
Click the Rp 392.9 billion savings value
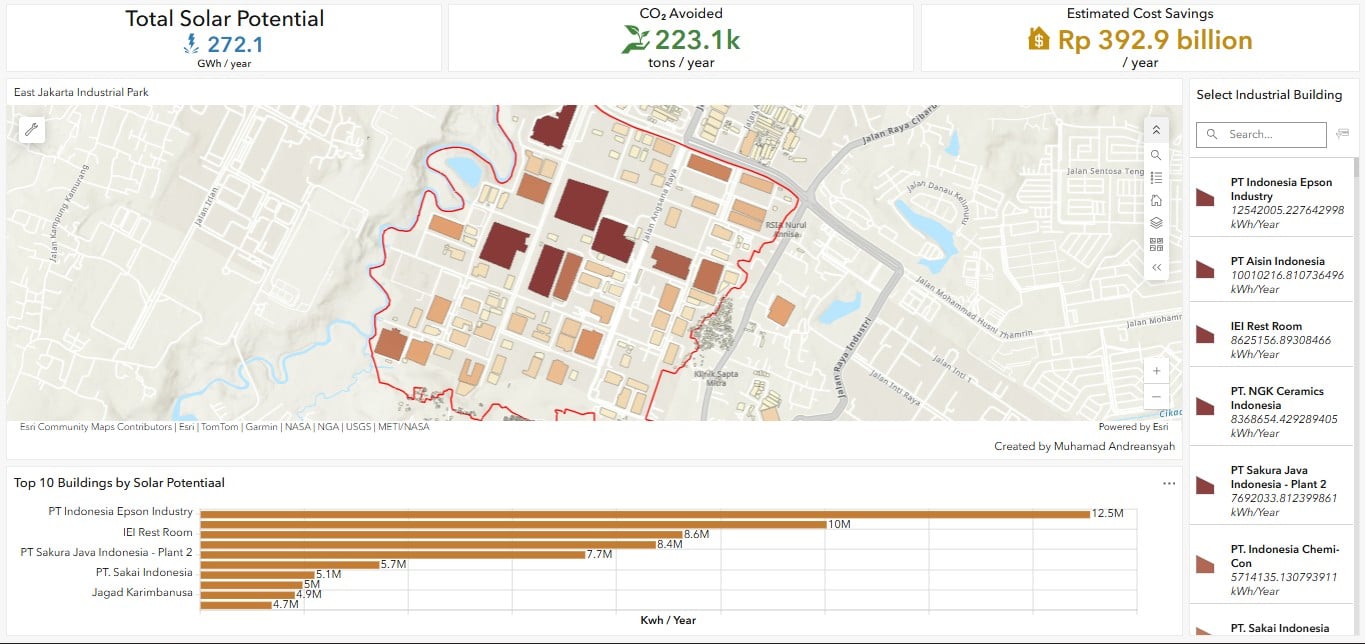(x=1155, y=40)
